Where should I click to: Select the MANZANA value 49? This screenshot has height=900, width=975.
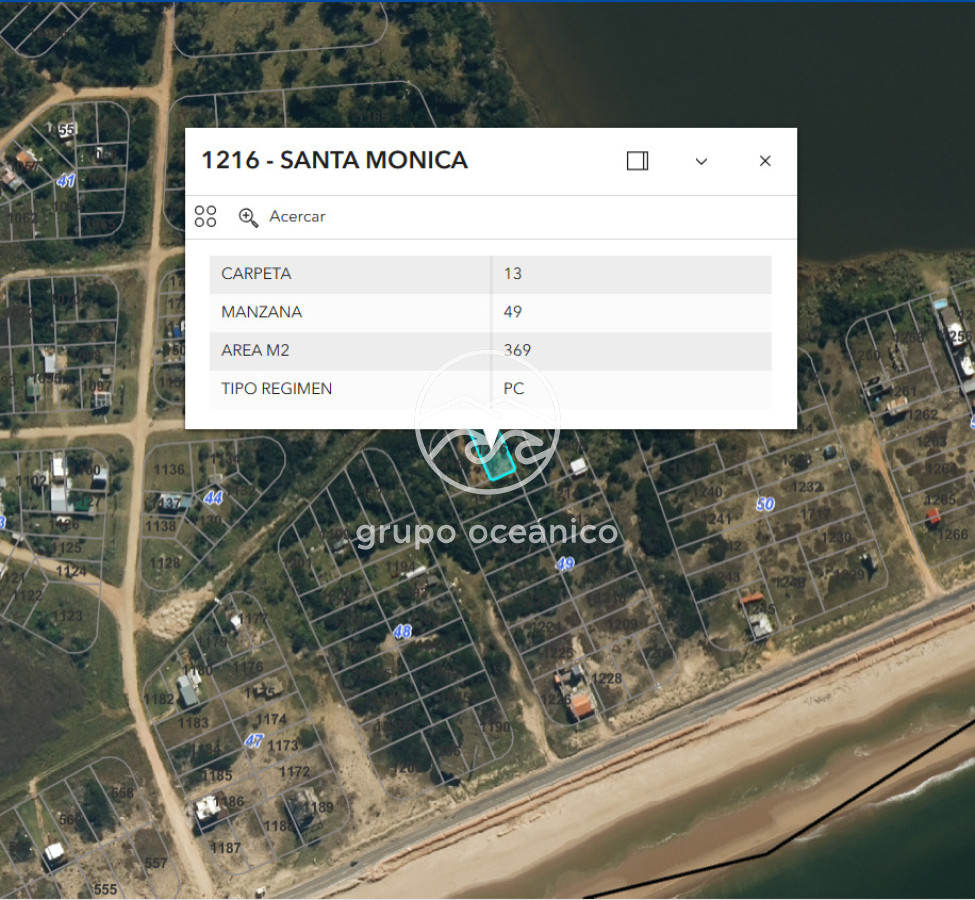pyautogui.click(x=512, y=312)
